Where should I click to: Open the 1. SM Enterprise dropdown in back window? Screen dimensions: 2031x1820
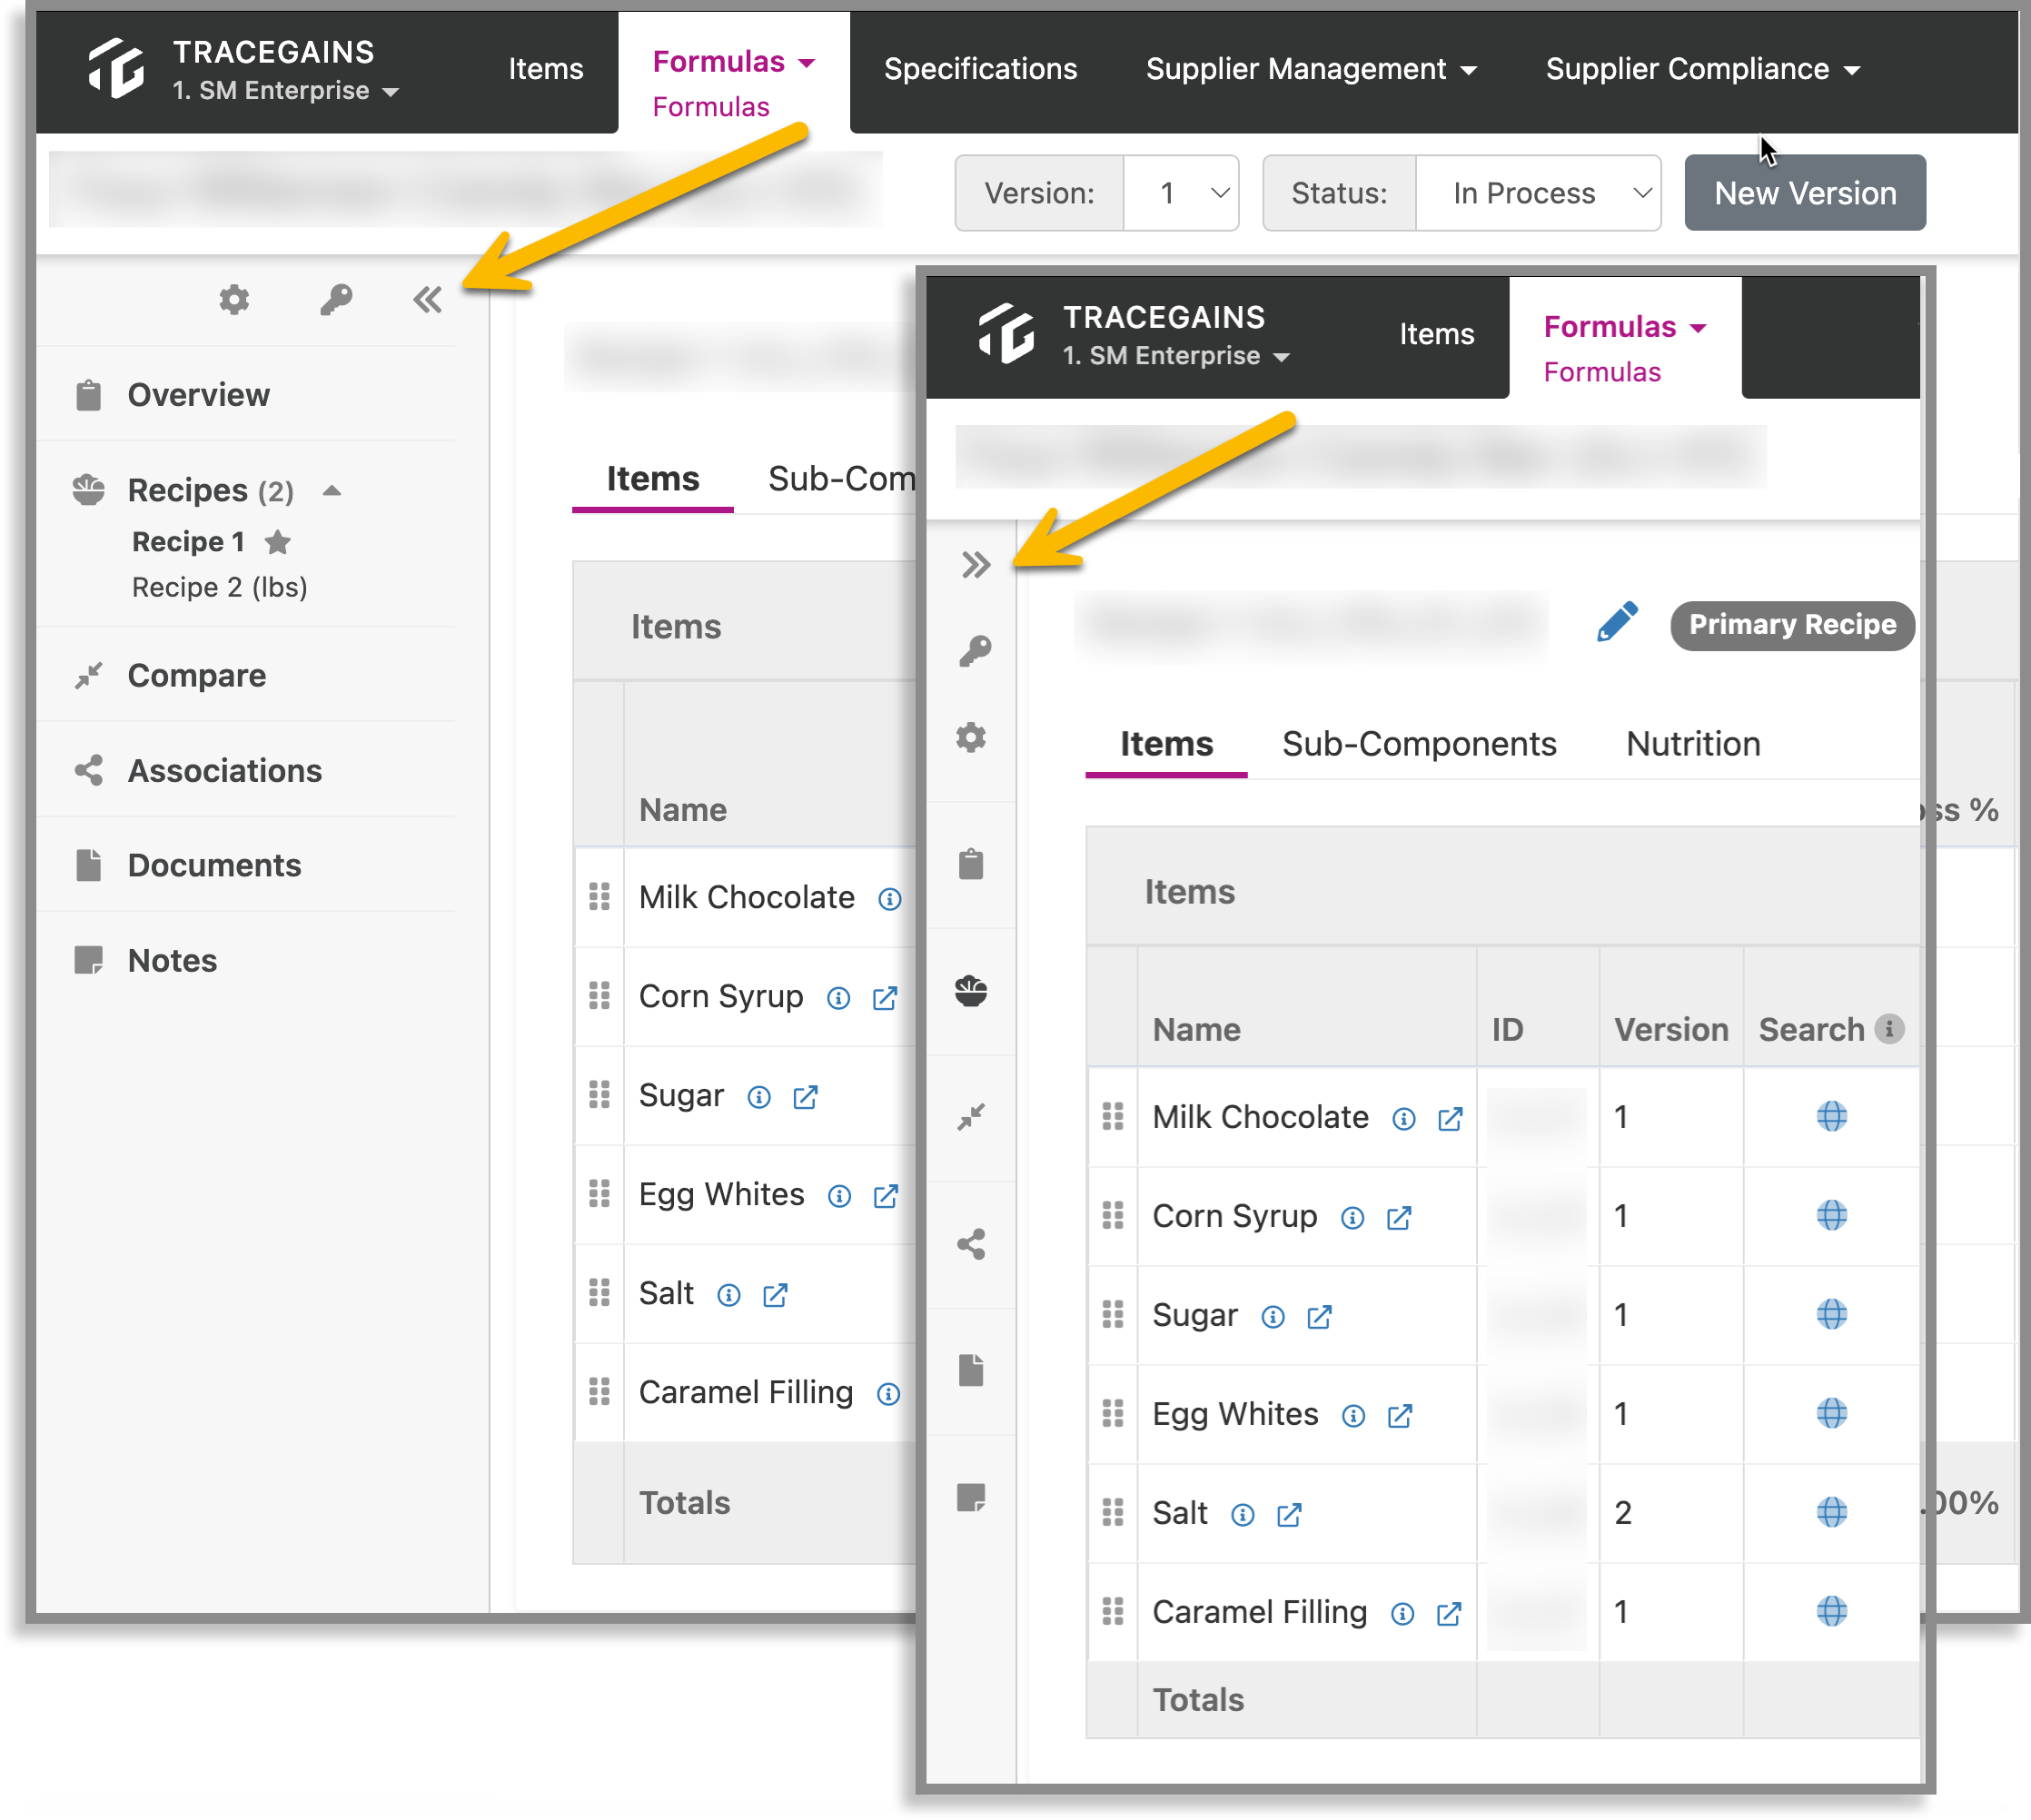coord(285,90)
